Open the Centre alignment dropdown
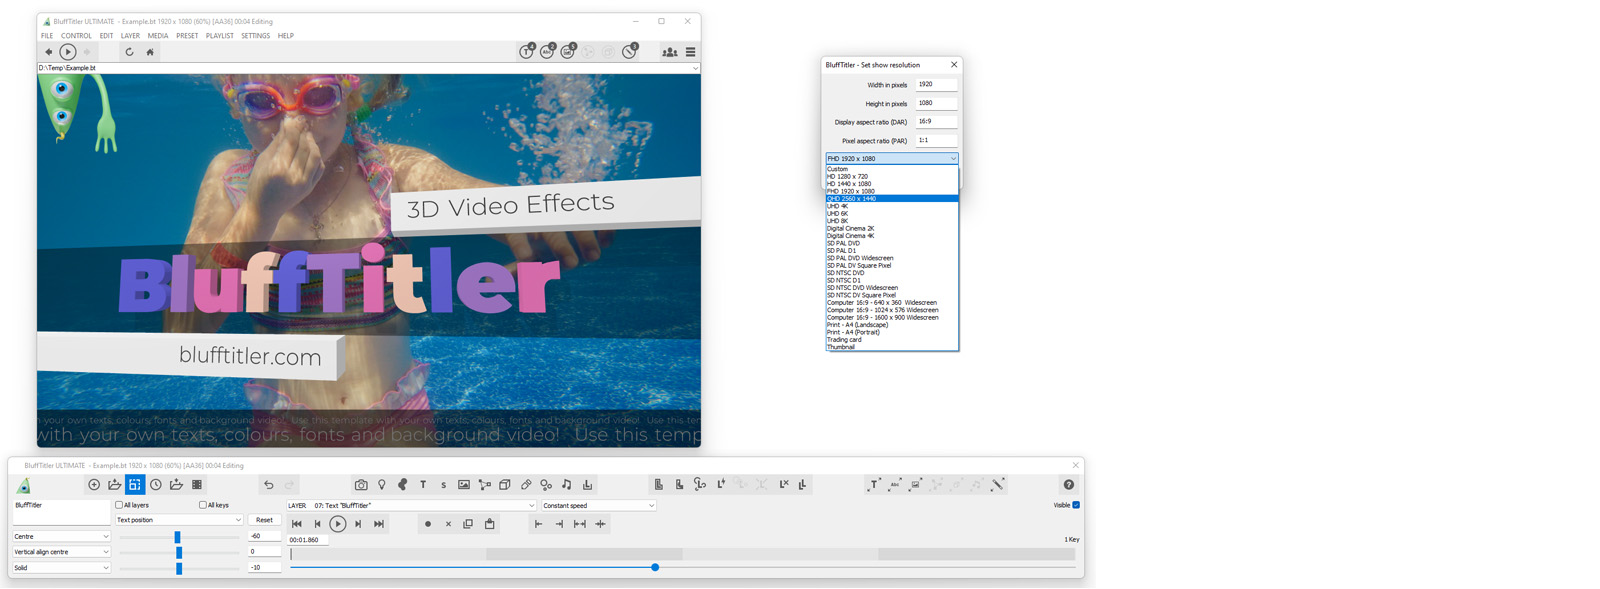Viewport: 1600px width, 589px height. point(61,537)
